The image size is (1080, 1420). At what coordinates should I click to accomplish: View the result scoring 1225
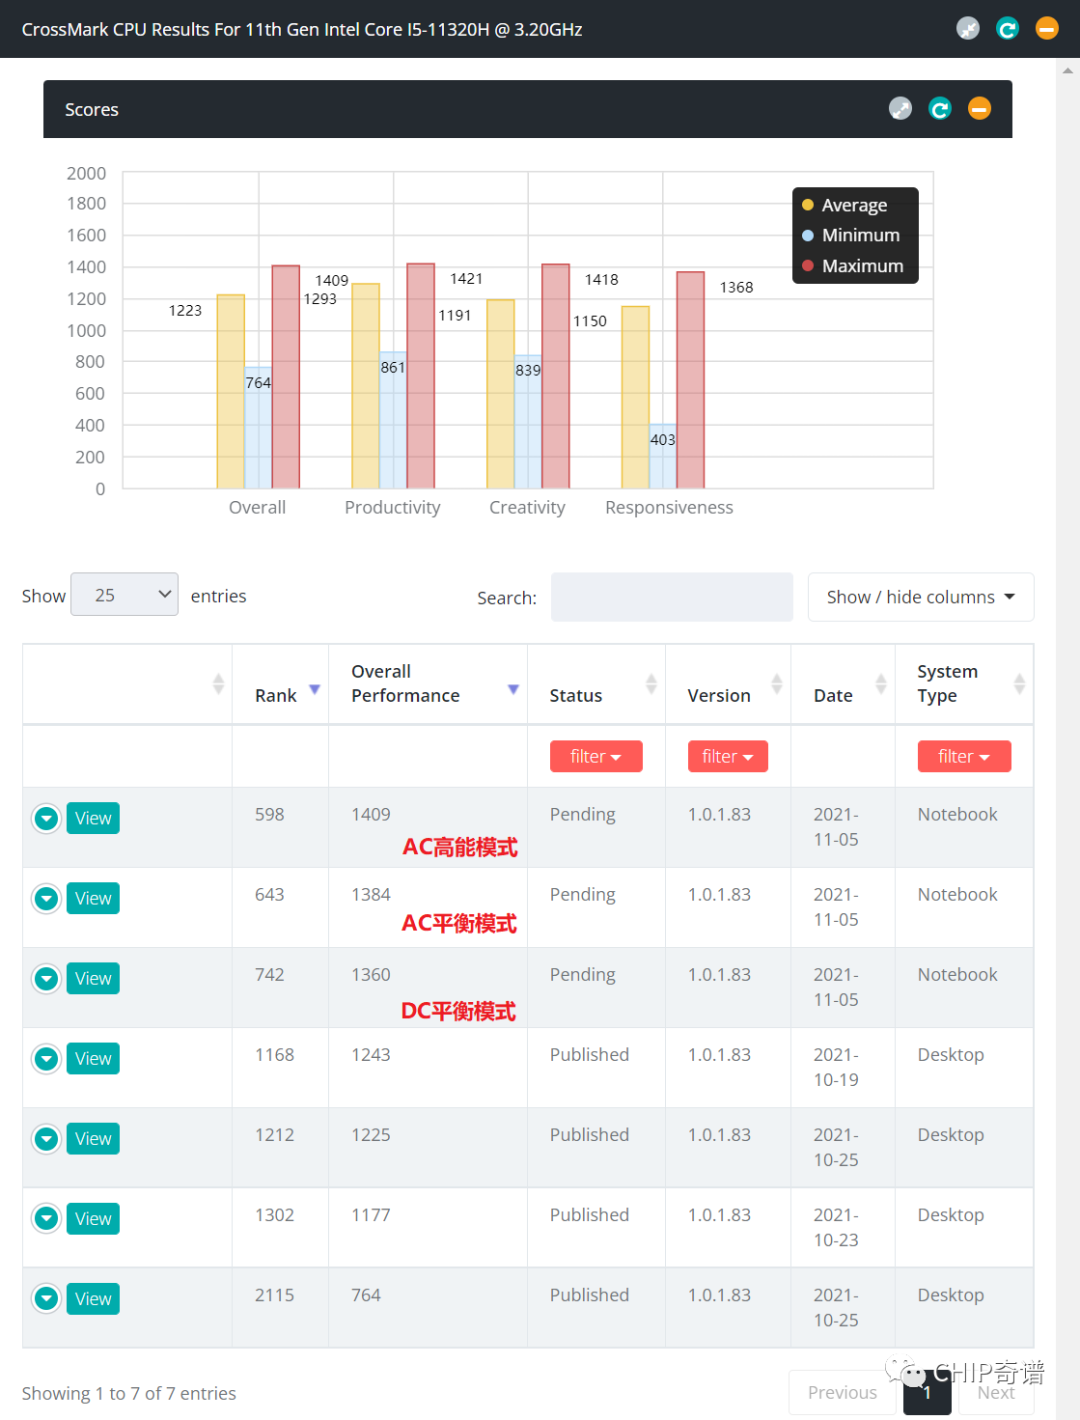pyautogui.click(x=93, y=1138)
